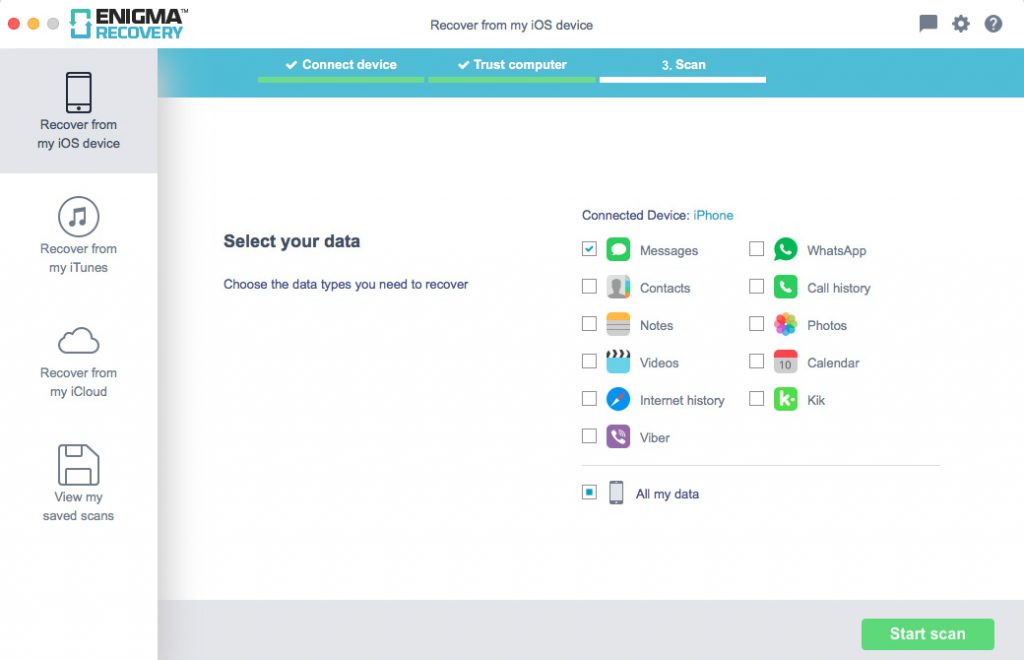Tick the Call history checkbox
Viewport: 1024px width, 660px height.
[757, 287]
